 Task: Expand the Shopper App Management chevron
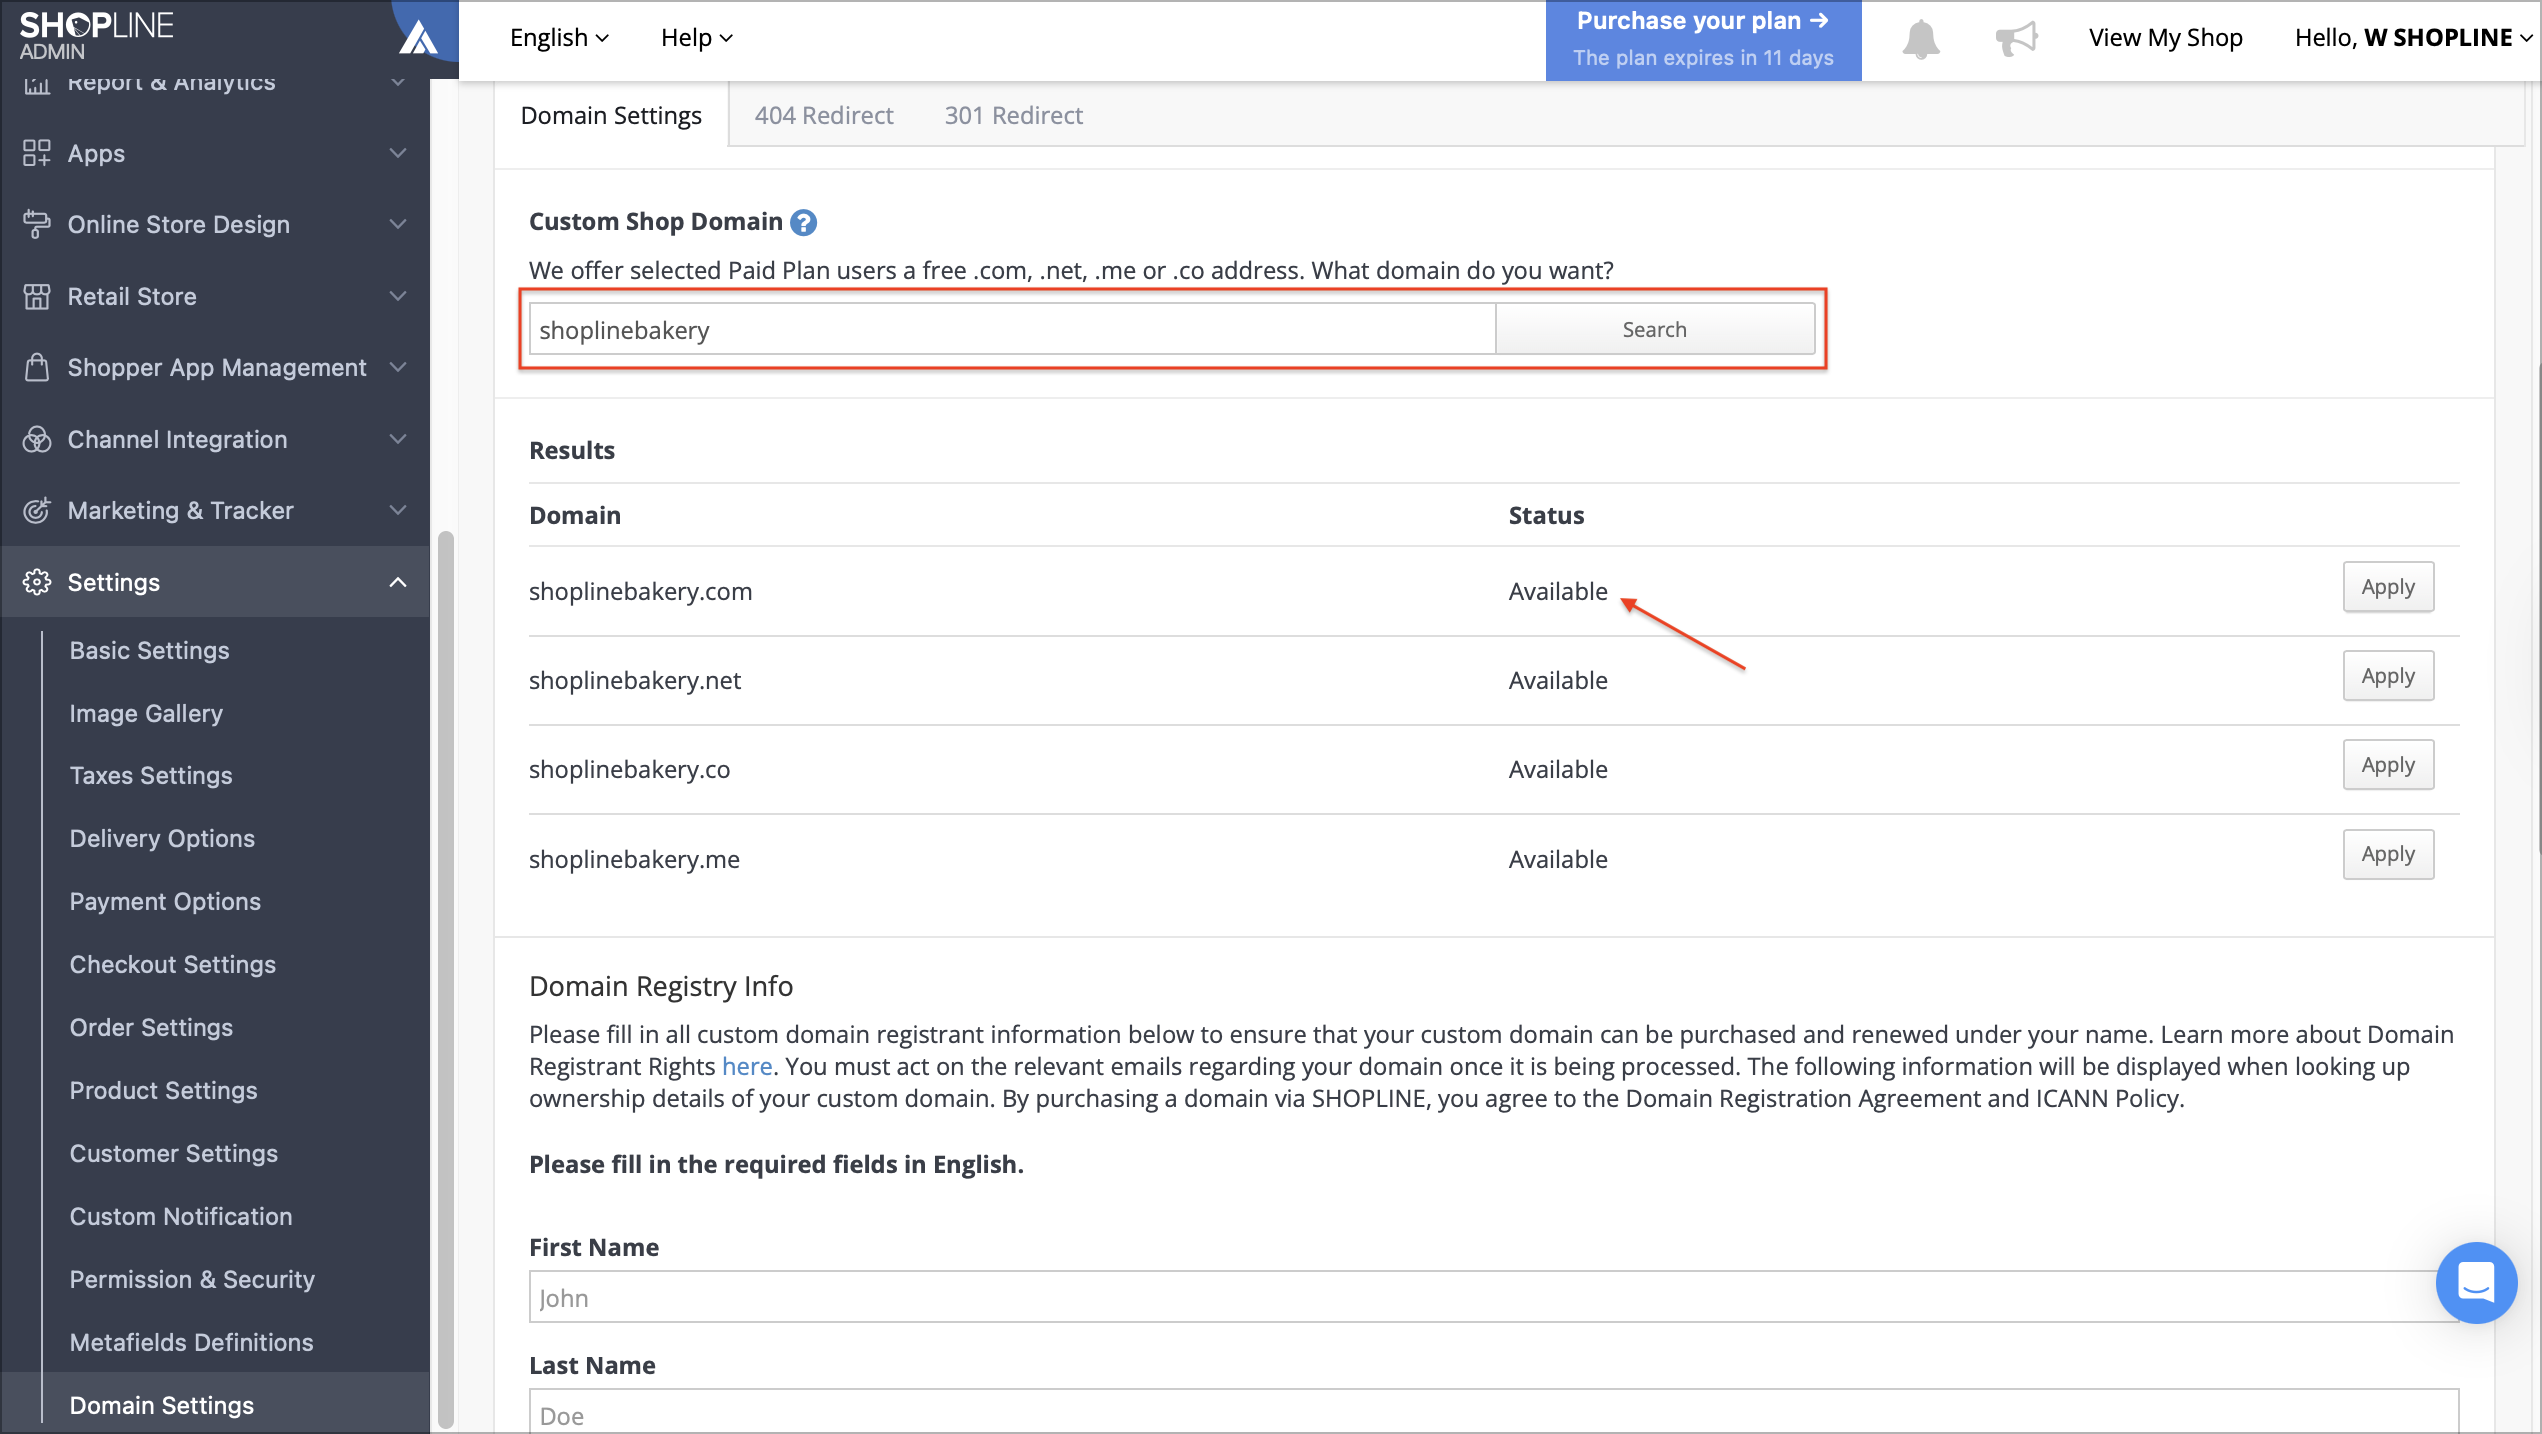coord(398,367)
